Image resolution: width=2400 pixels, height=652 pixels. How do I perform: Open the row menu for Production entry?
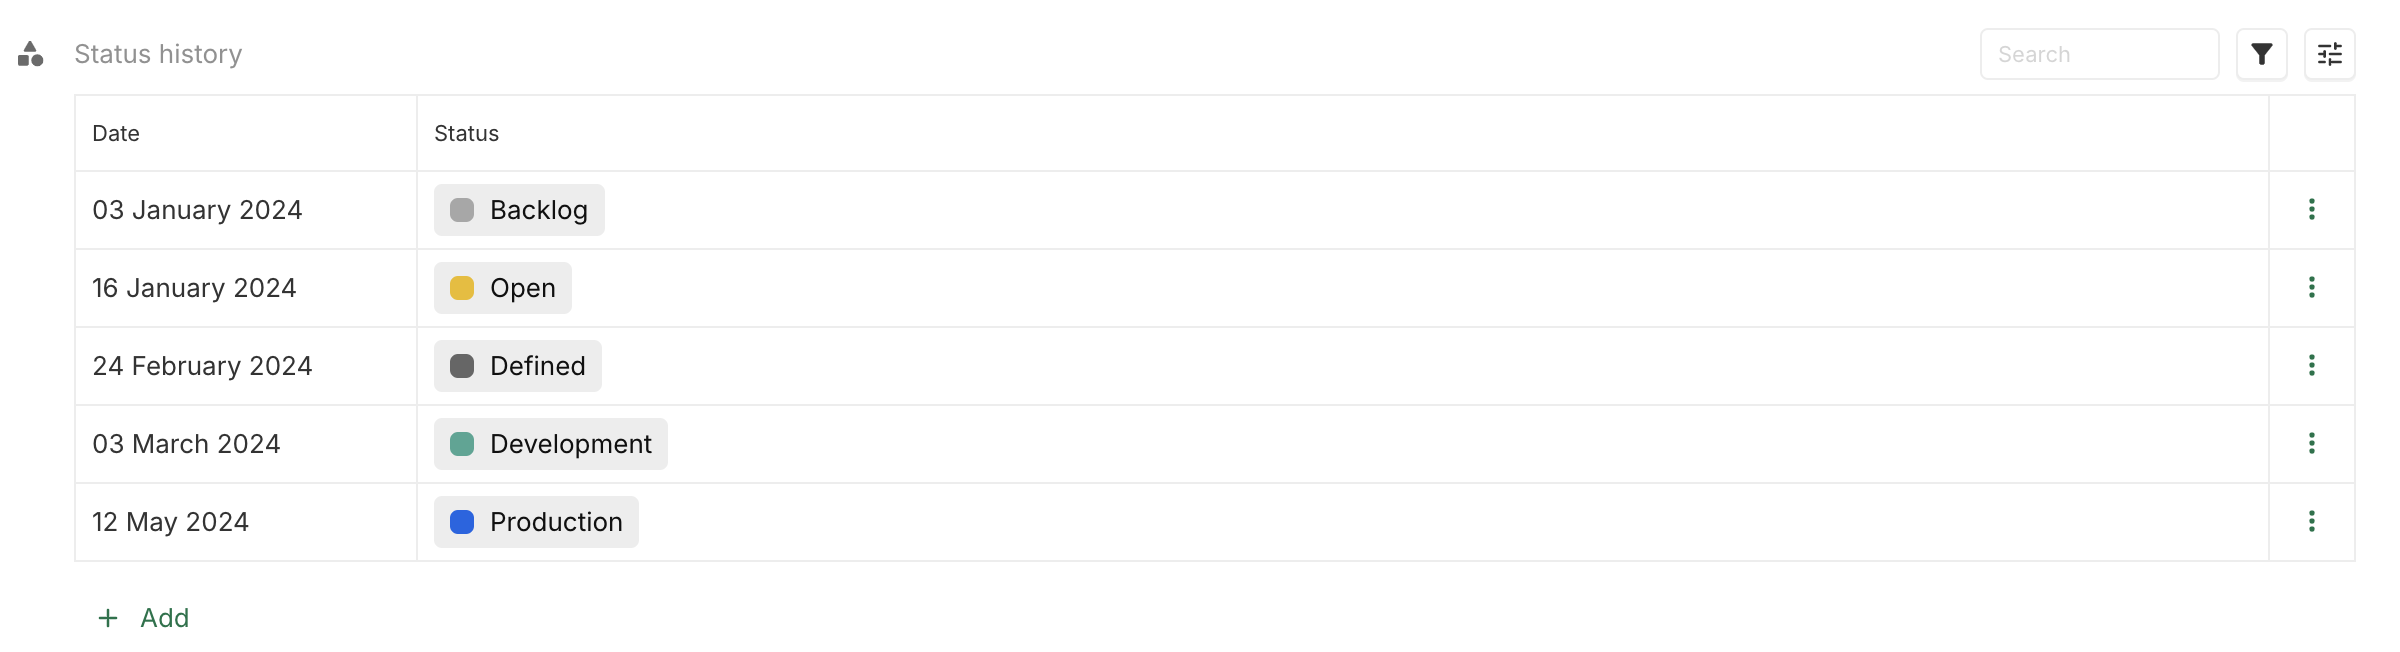[x=2313, y=521]
